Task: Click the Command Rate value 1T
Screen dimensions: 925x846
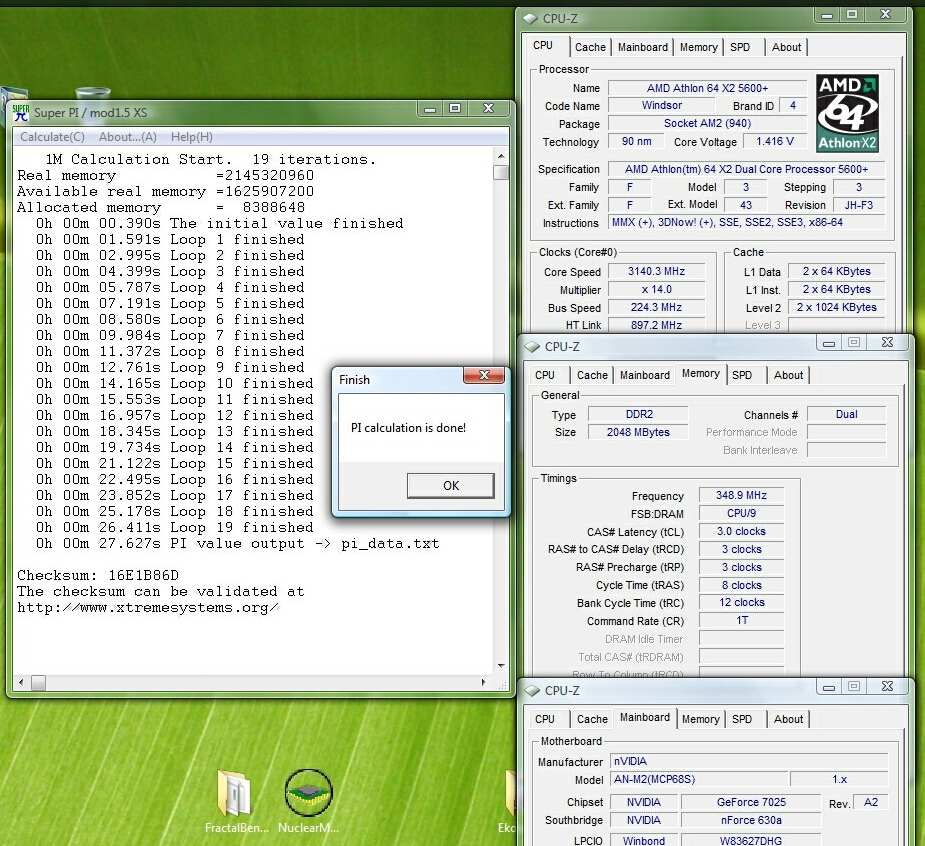Action: click(742, 621)
